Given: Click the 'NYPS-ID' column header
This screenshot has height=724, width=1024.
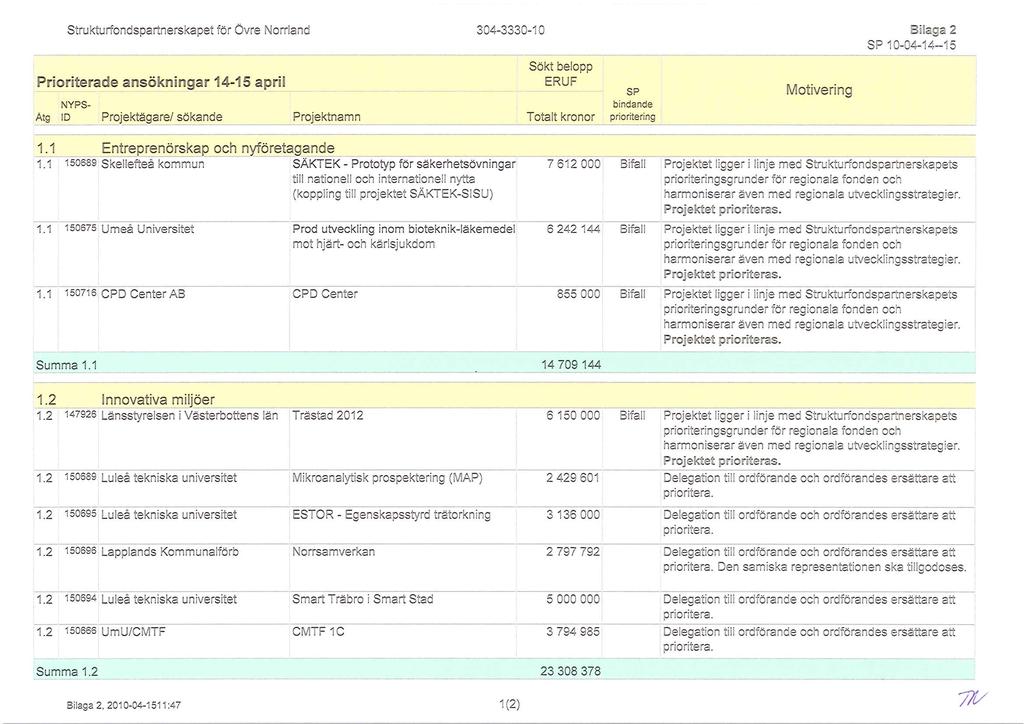Looking at the screenshot, I should pos(75,111).
